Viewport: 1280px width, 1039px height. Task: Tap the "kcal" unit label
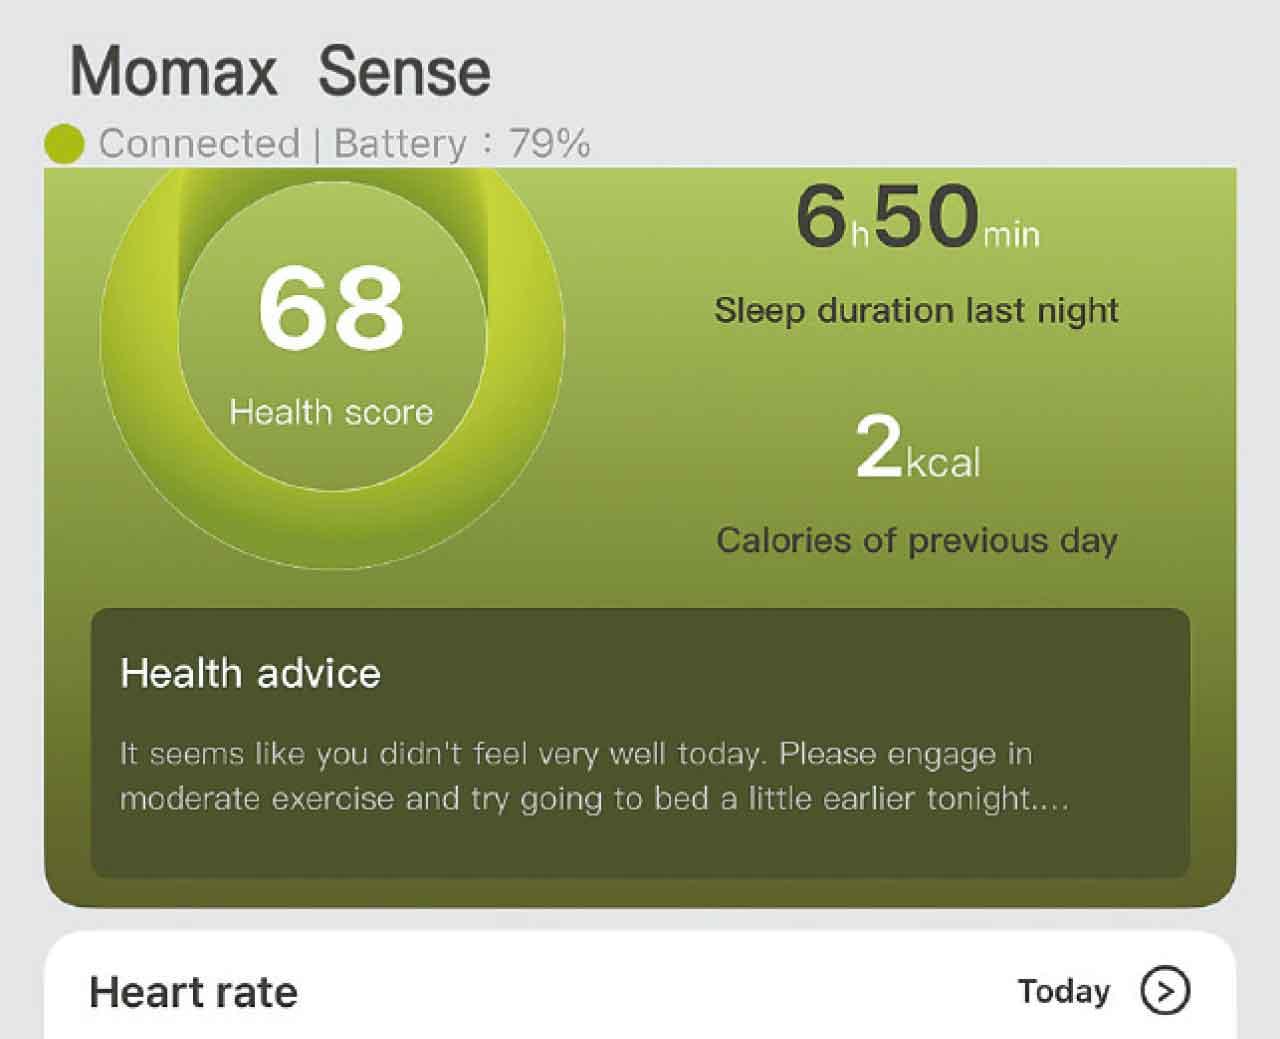point(943,463)
